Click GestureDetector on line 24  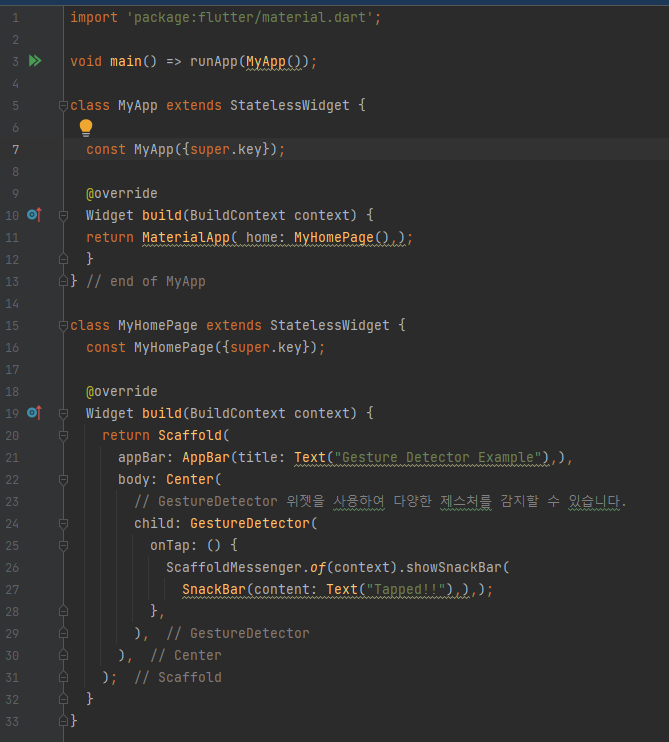pos(249,523)
